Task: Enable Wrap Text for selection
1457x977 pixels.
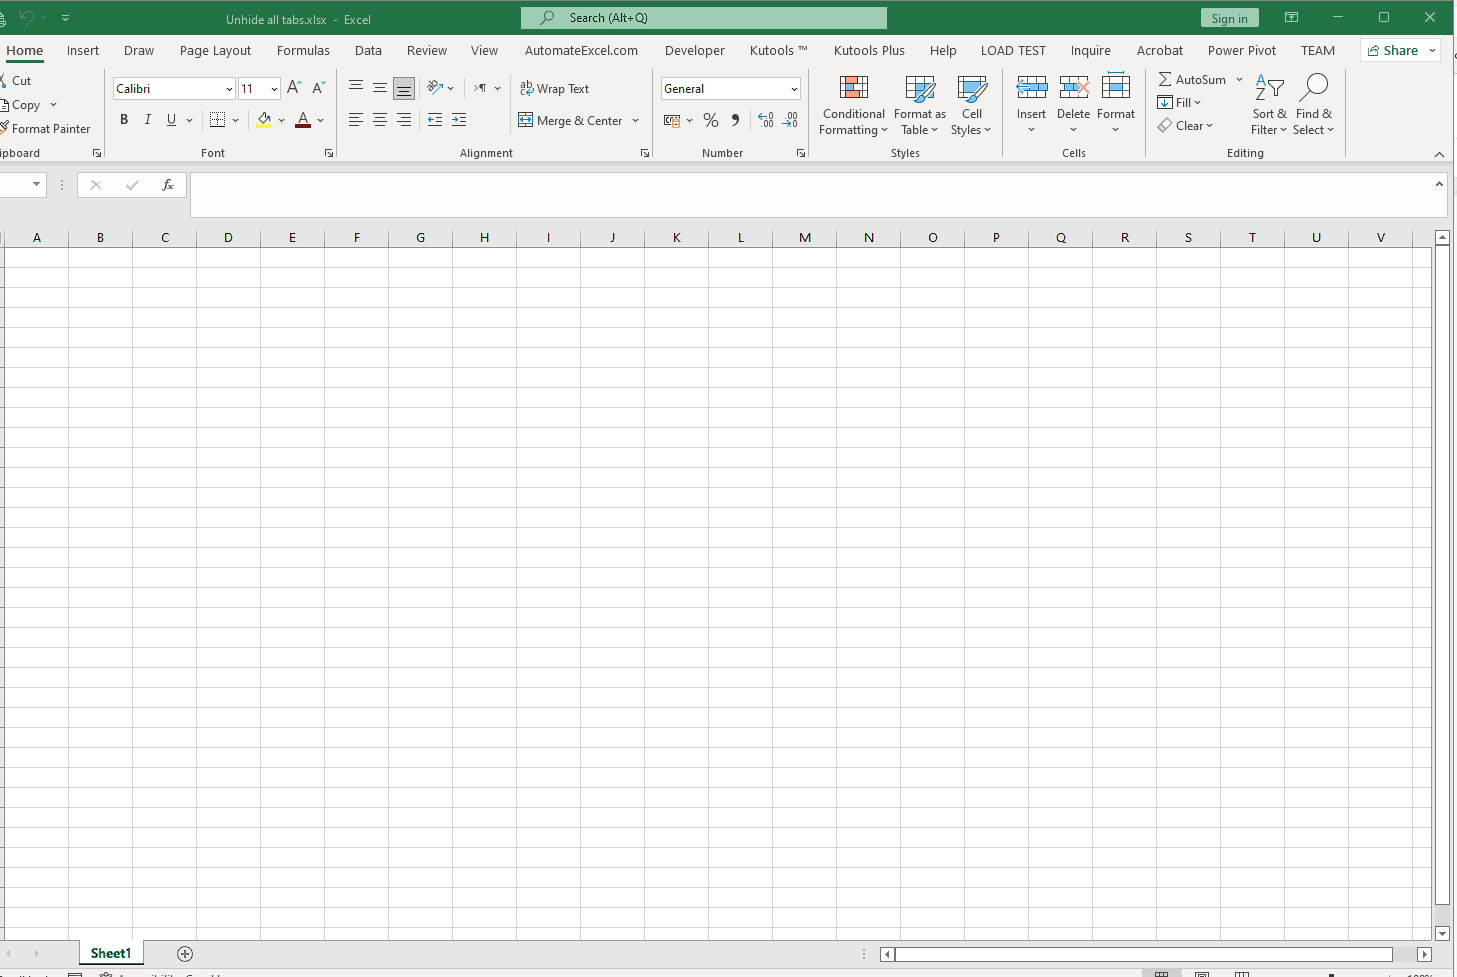Action: point(554,88)
